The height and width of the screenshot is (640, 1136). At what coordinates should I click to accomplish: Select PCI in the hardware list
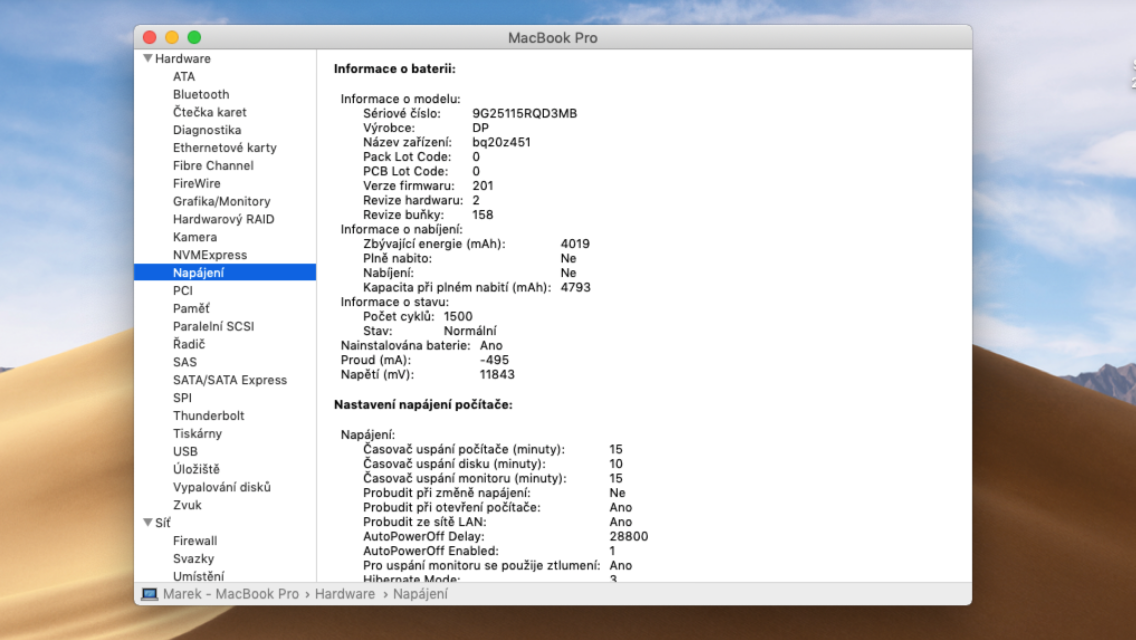click(183, 291)
